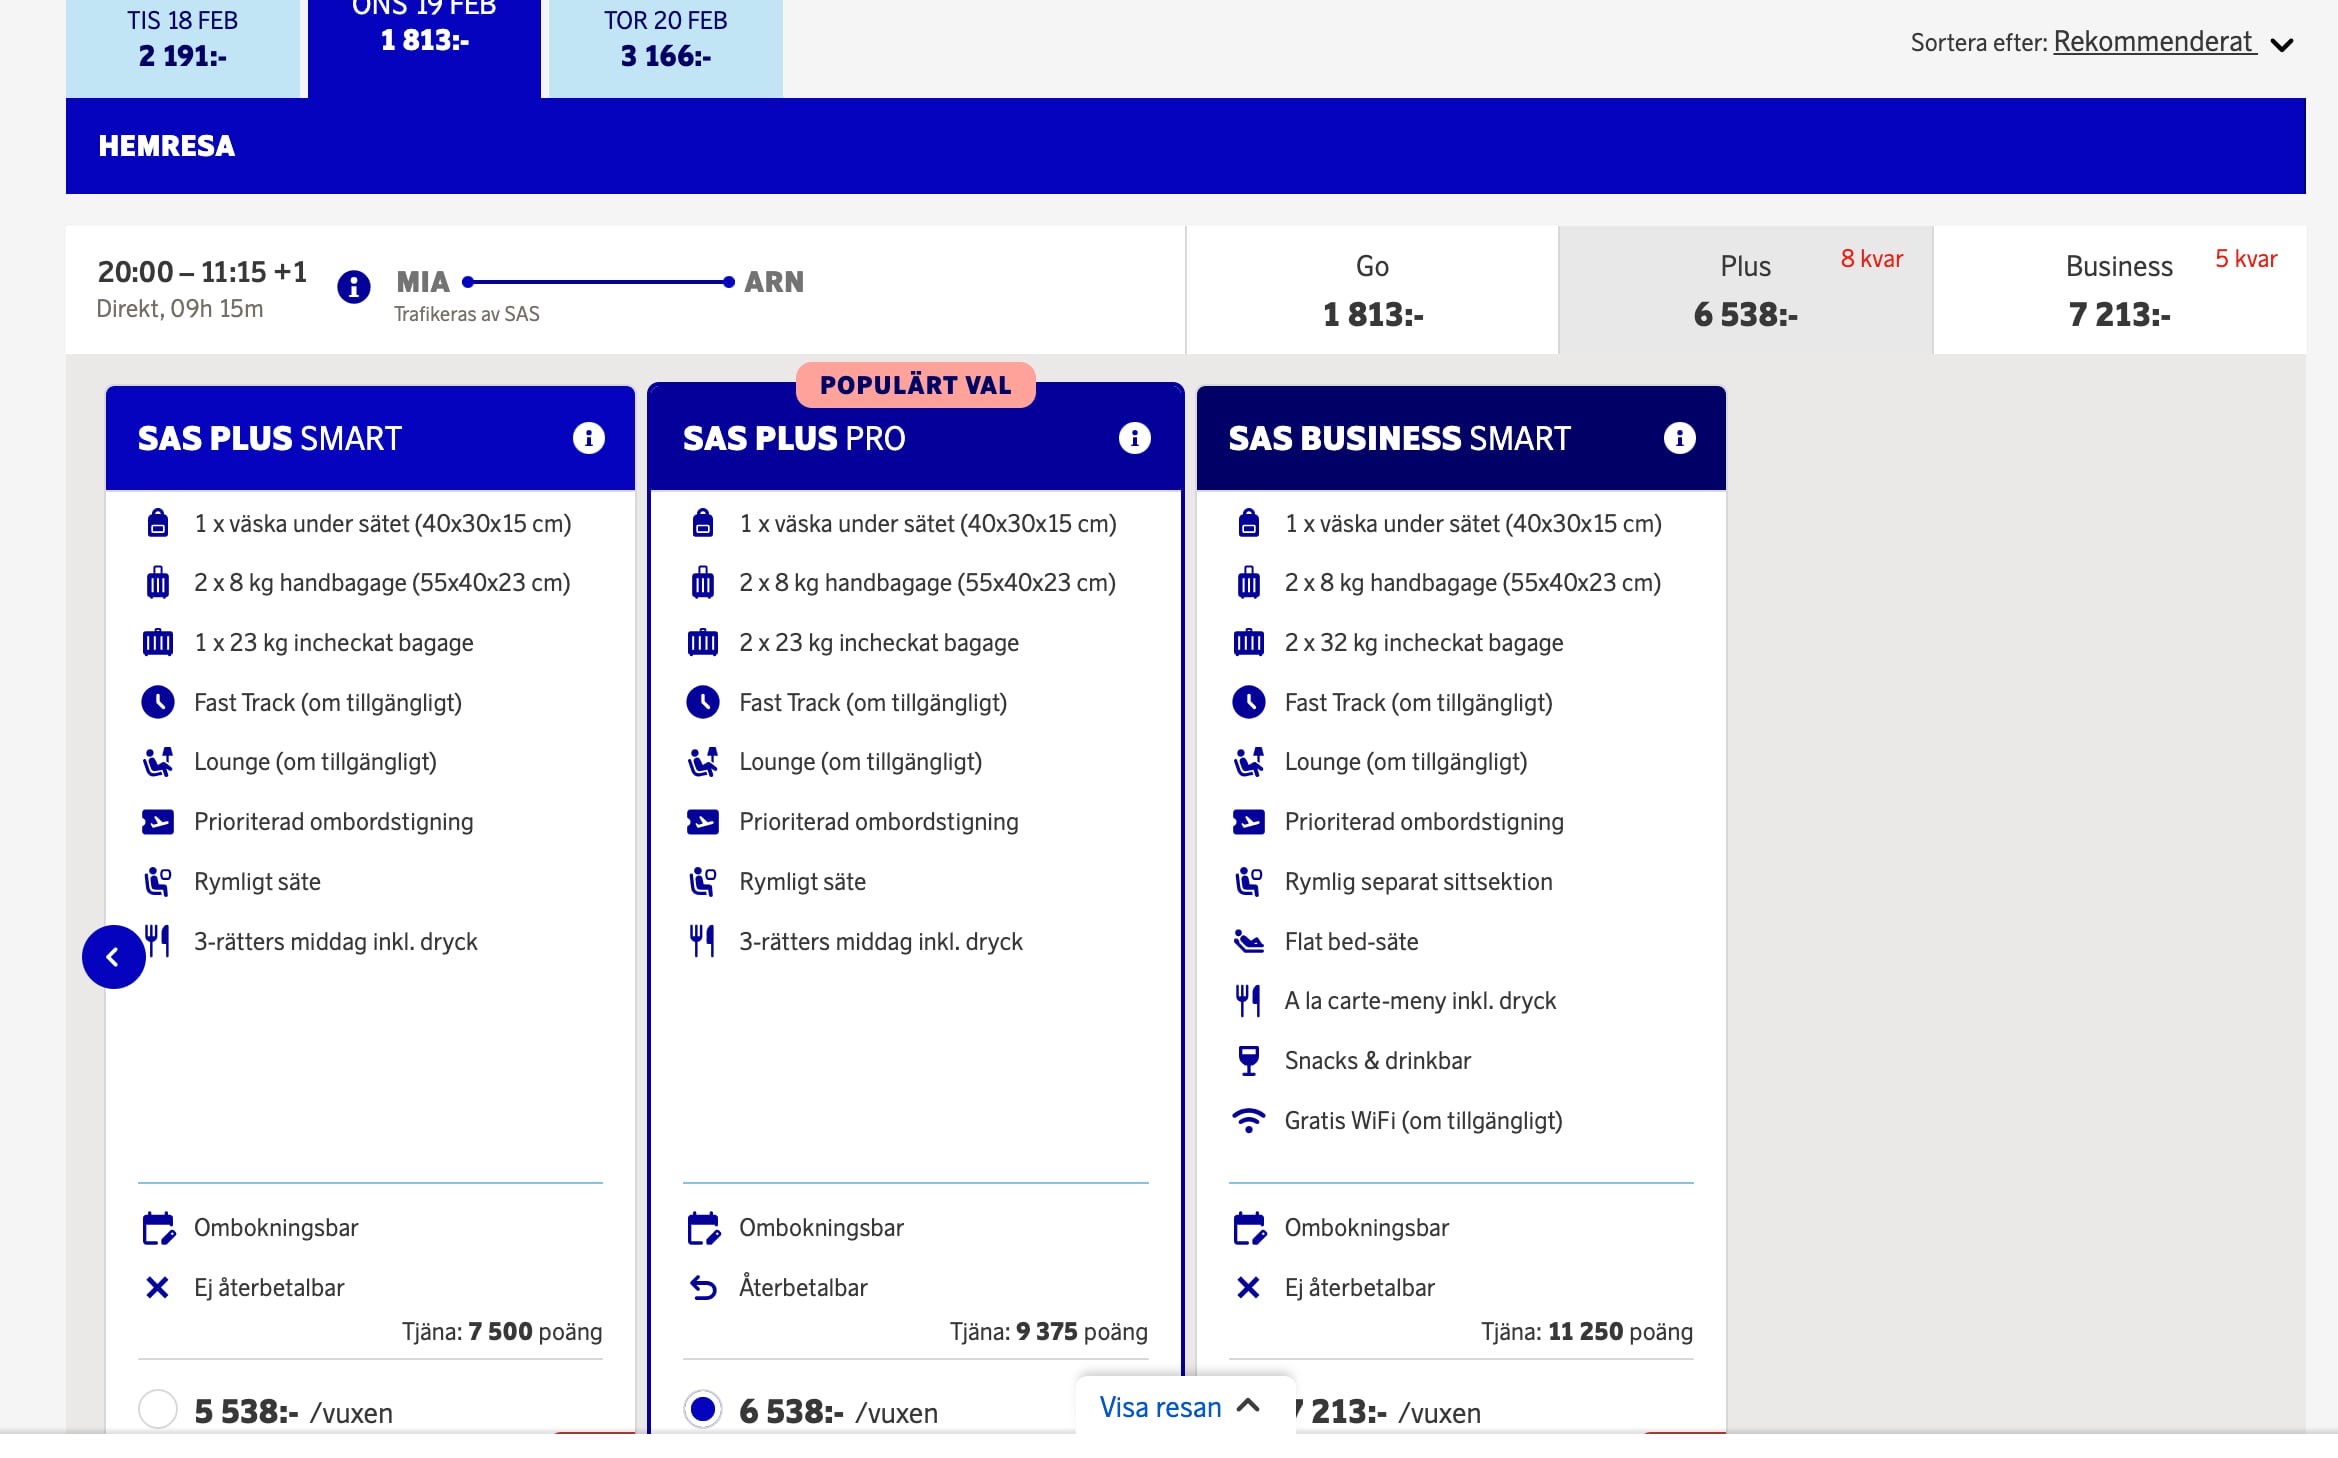Open SAS Plus Pro info icon
The height and width of the screenshot is (1458, 2338).
tap(1134, 438)
